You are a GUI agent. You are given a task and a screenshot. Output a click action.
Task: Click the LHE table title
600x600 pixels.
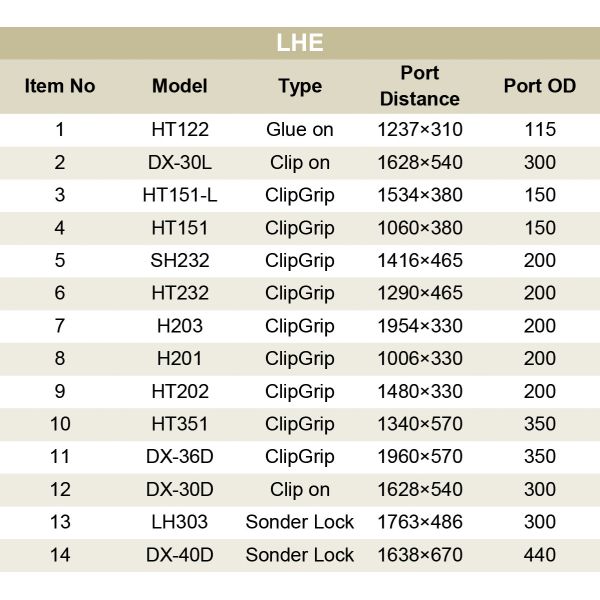pos(299,43)
